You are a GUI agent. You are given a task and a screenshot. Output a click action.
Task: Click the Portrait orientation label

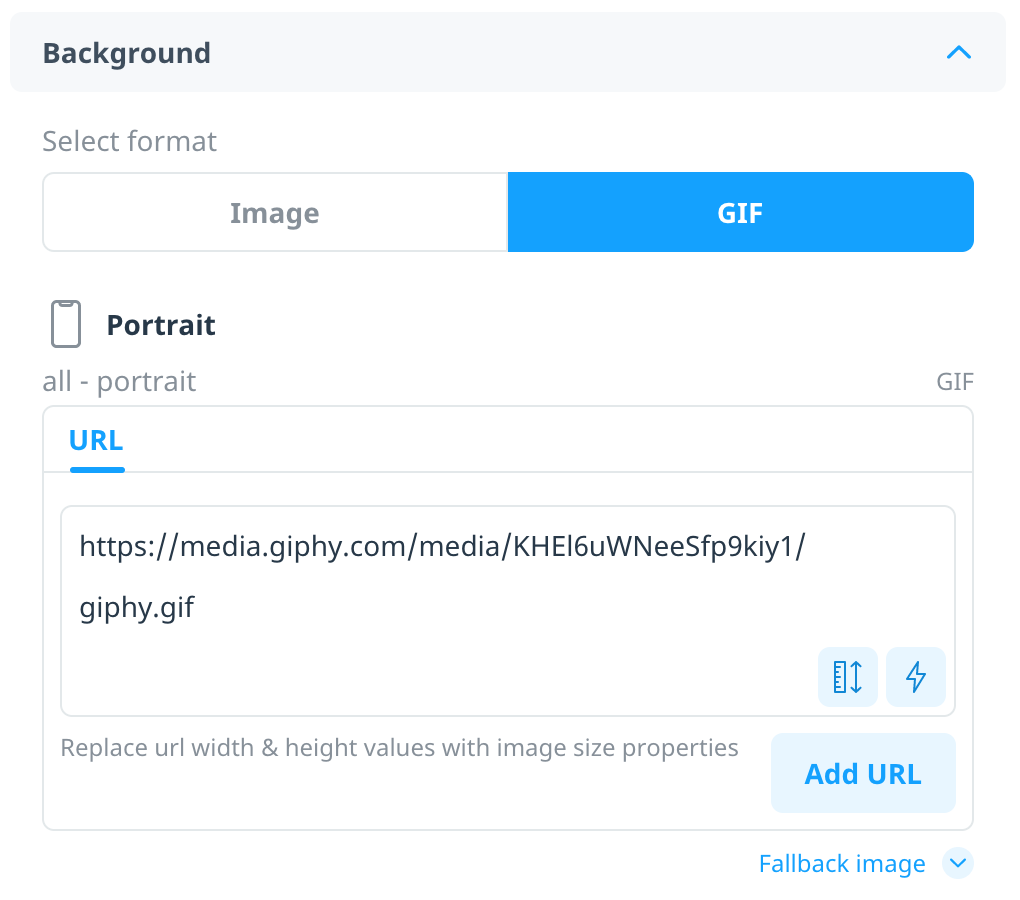click(161, 325)
